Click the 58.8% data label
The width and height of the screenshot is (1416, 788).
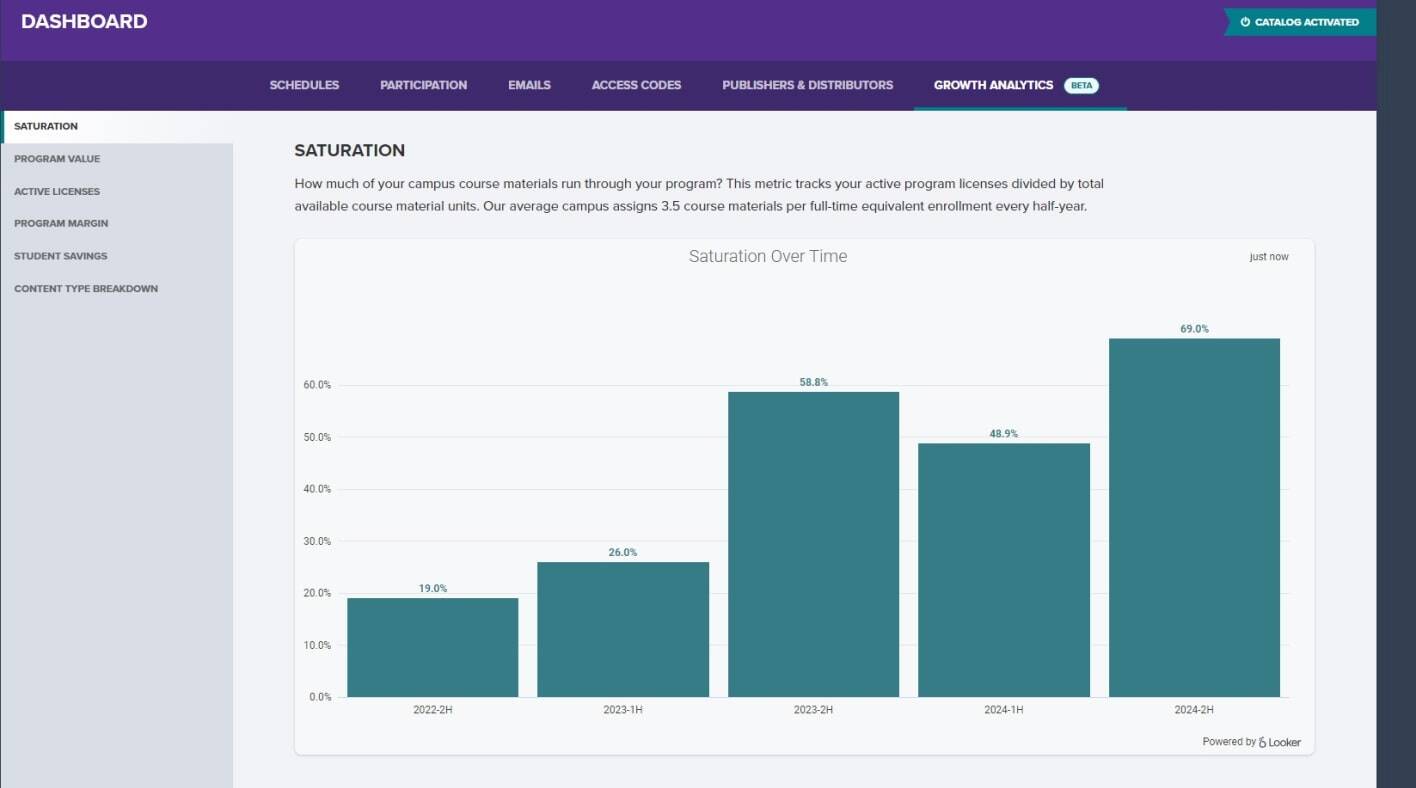click(814, 382)
